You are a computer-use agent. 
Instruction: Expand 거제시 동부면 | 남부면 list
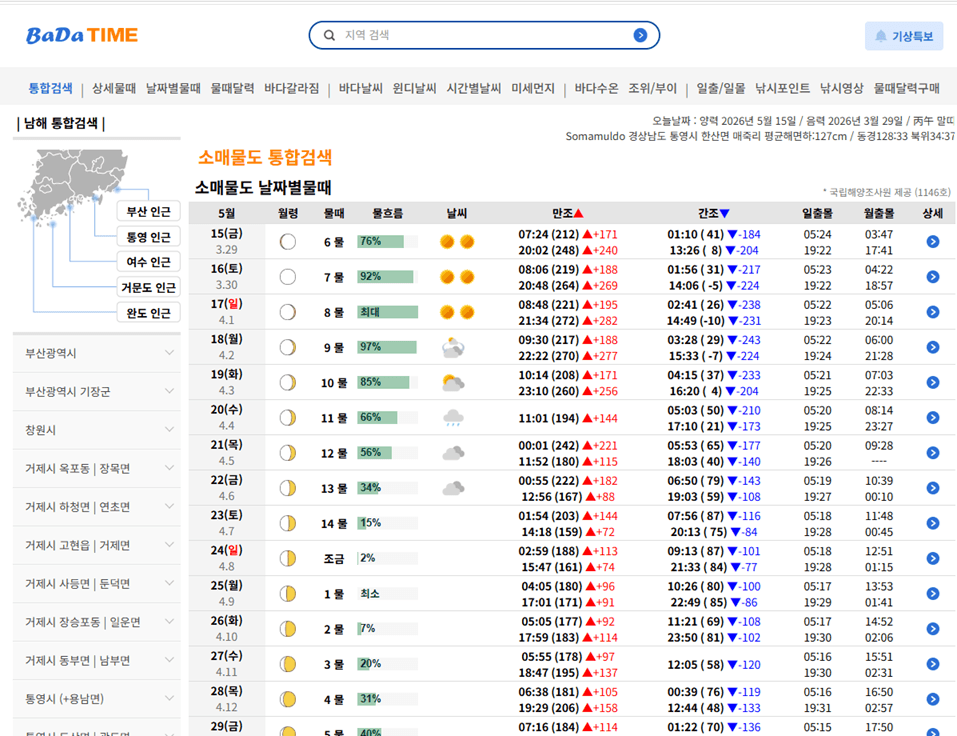click(96, 661)
